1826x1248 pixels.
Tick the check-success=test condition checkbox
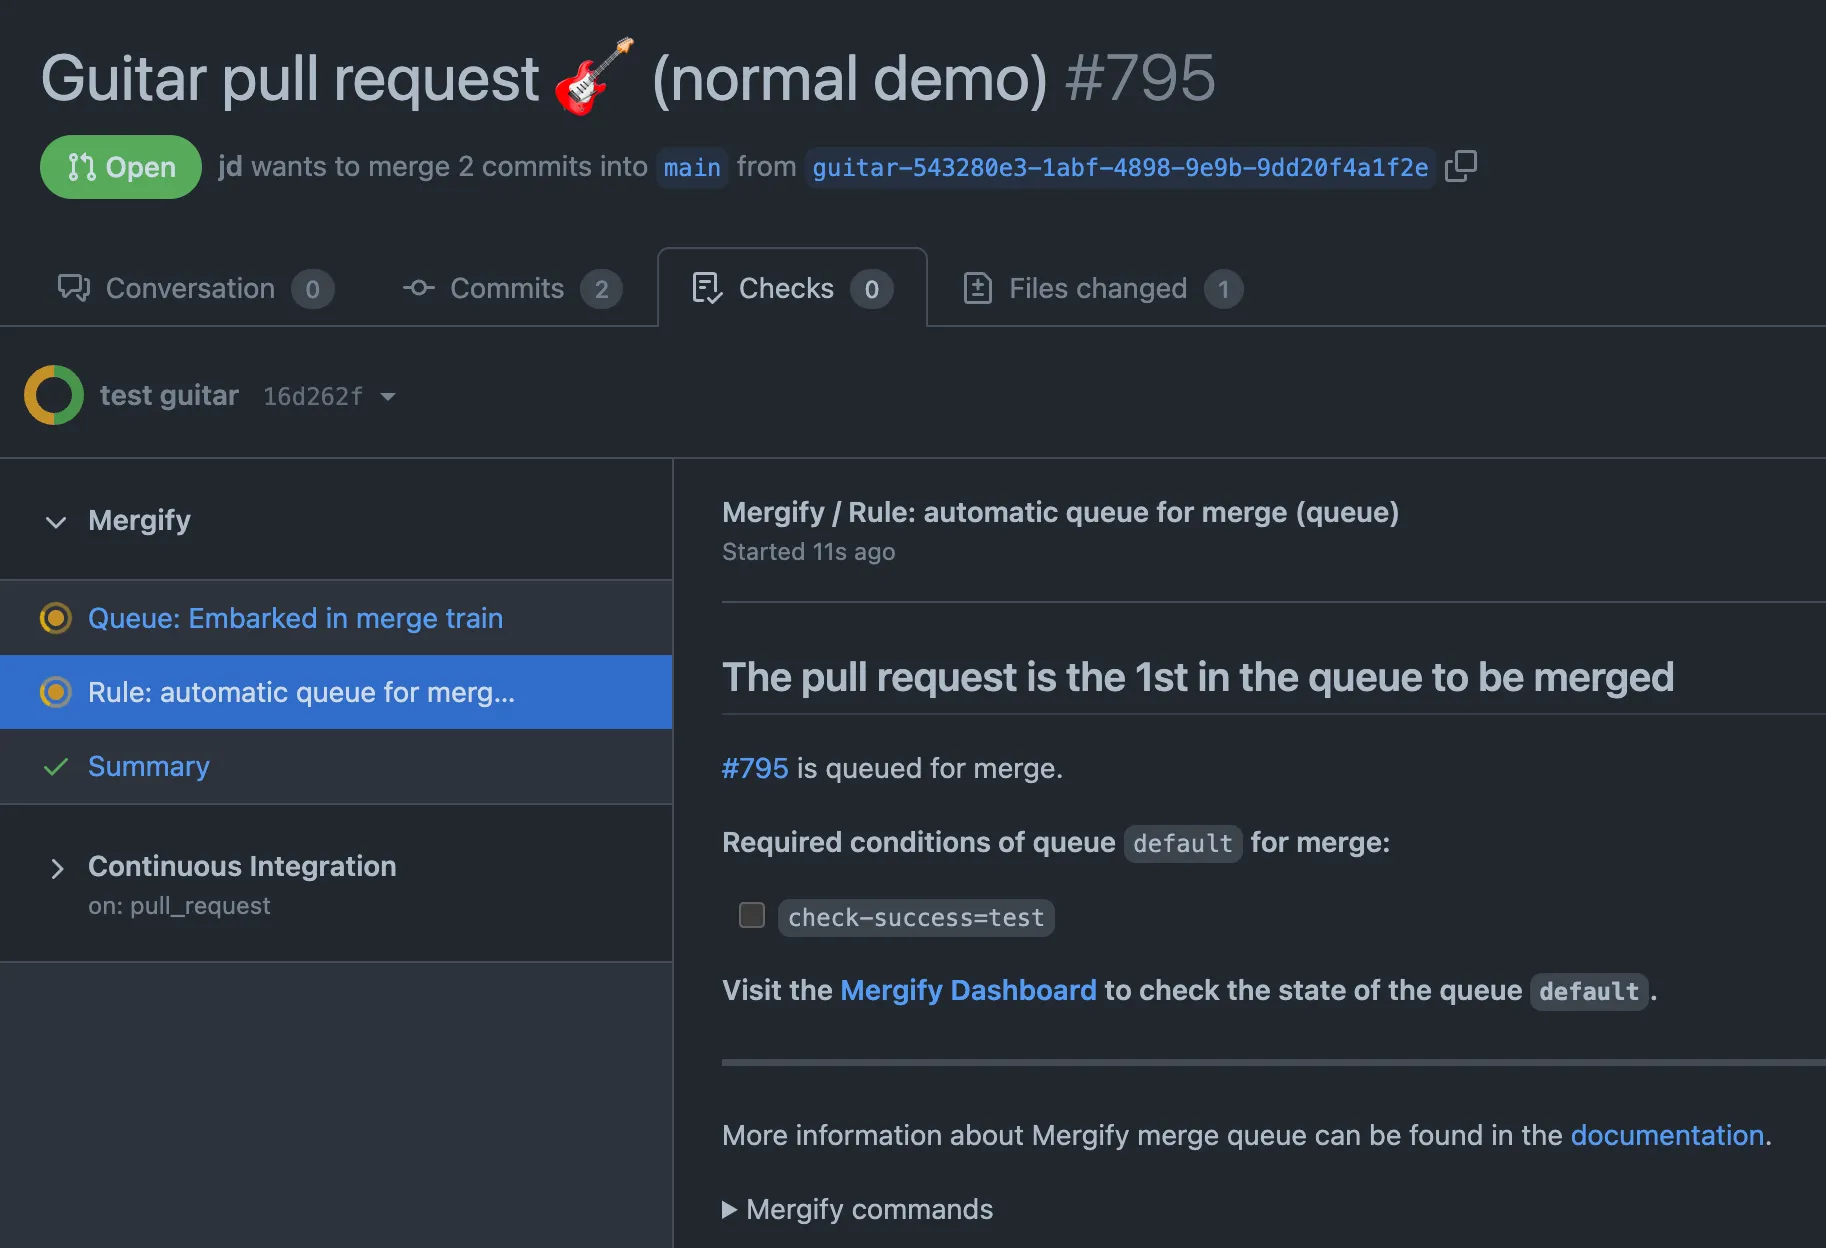point(751,915)
